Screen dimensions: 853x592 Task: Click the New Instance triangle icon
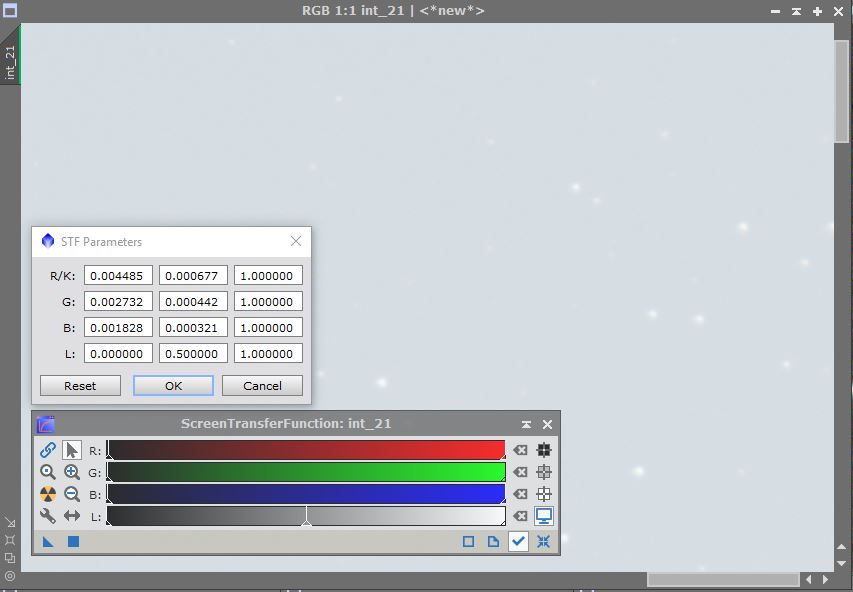point(48,541)
